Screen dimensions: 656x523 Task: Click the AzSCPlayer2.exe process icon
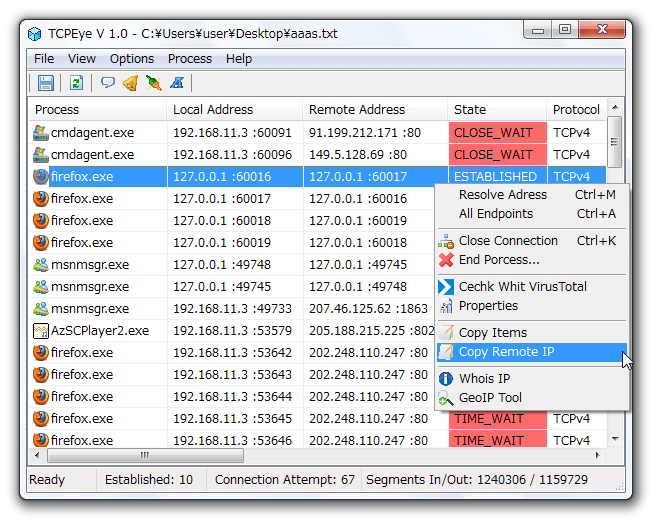click(x=41, y=331)
